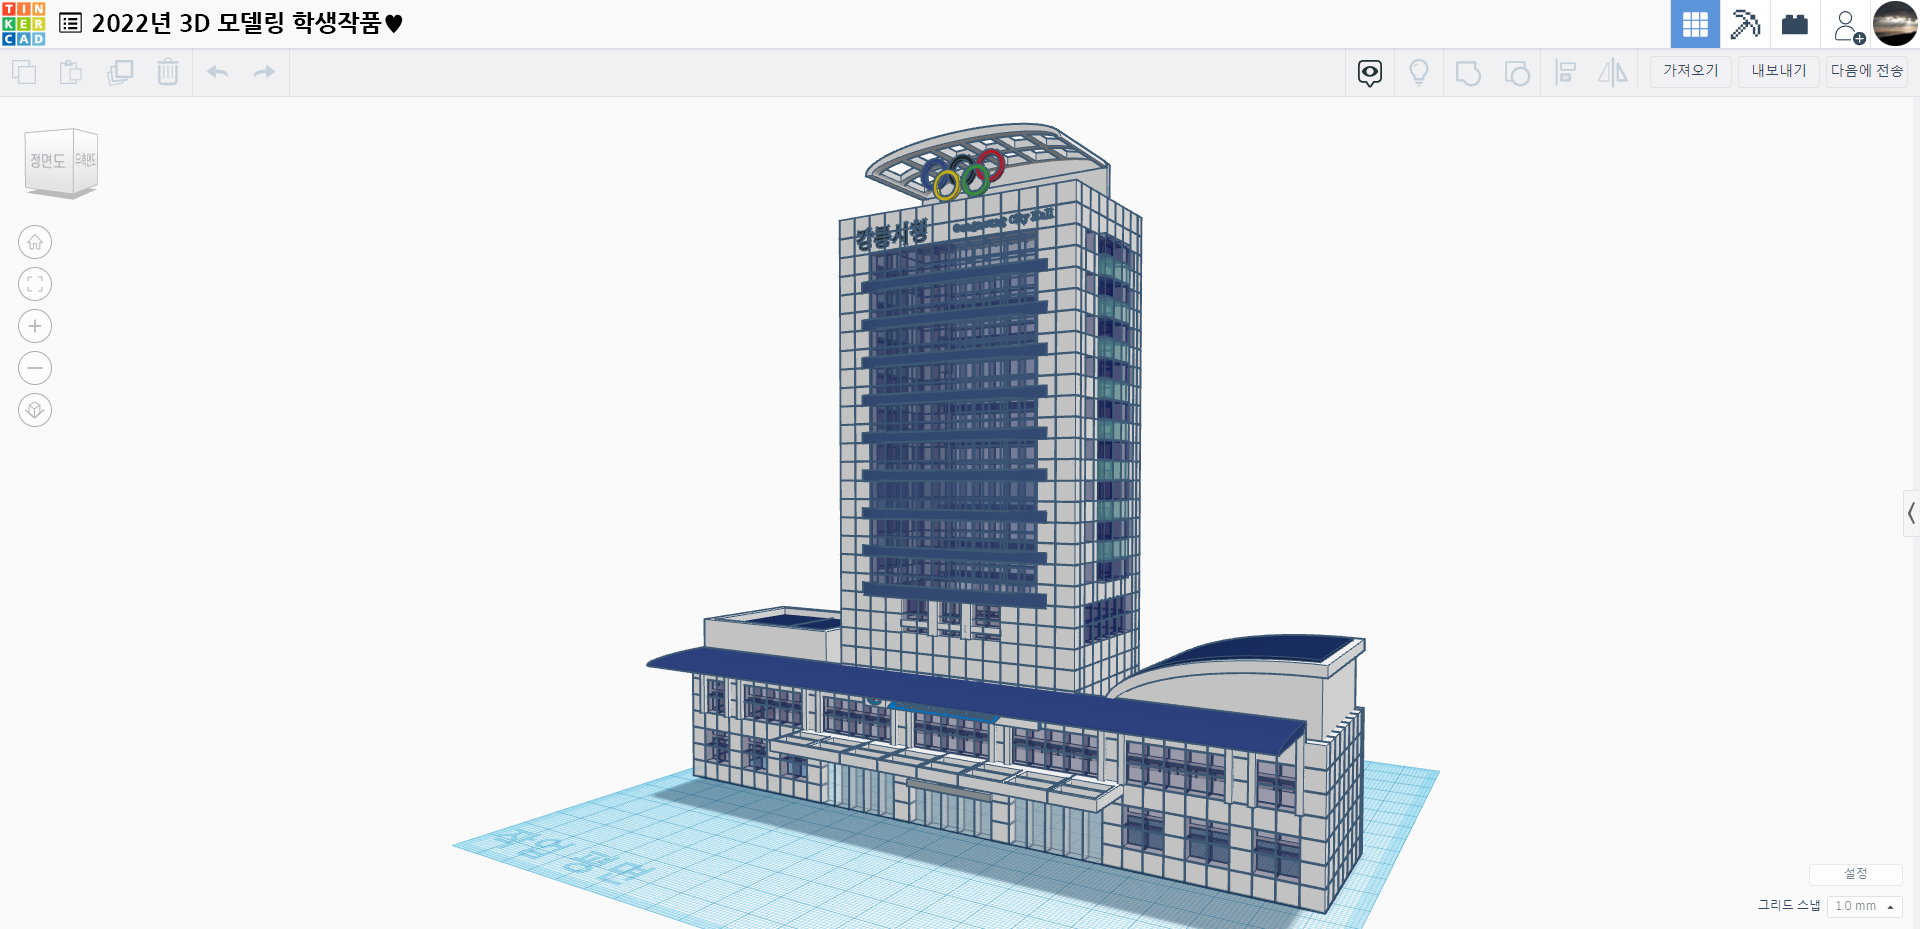Screen dimensions: 1920x929
Task: Open the blocks pickaxe mode
Action: 1745,24
